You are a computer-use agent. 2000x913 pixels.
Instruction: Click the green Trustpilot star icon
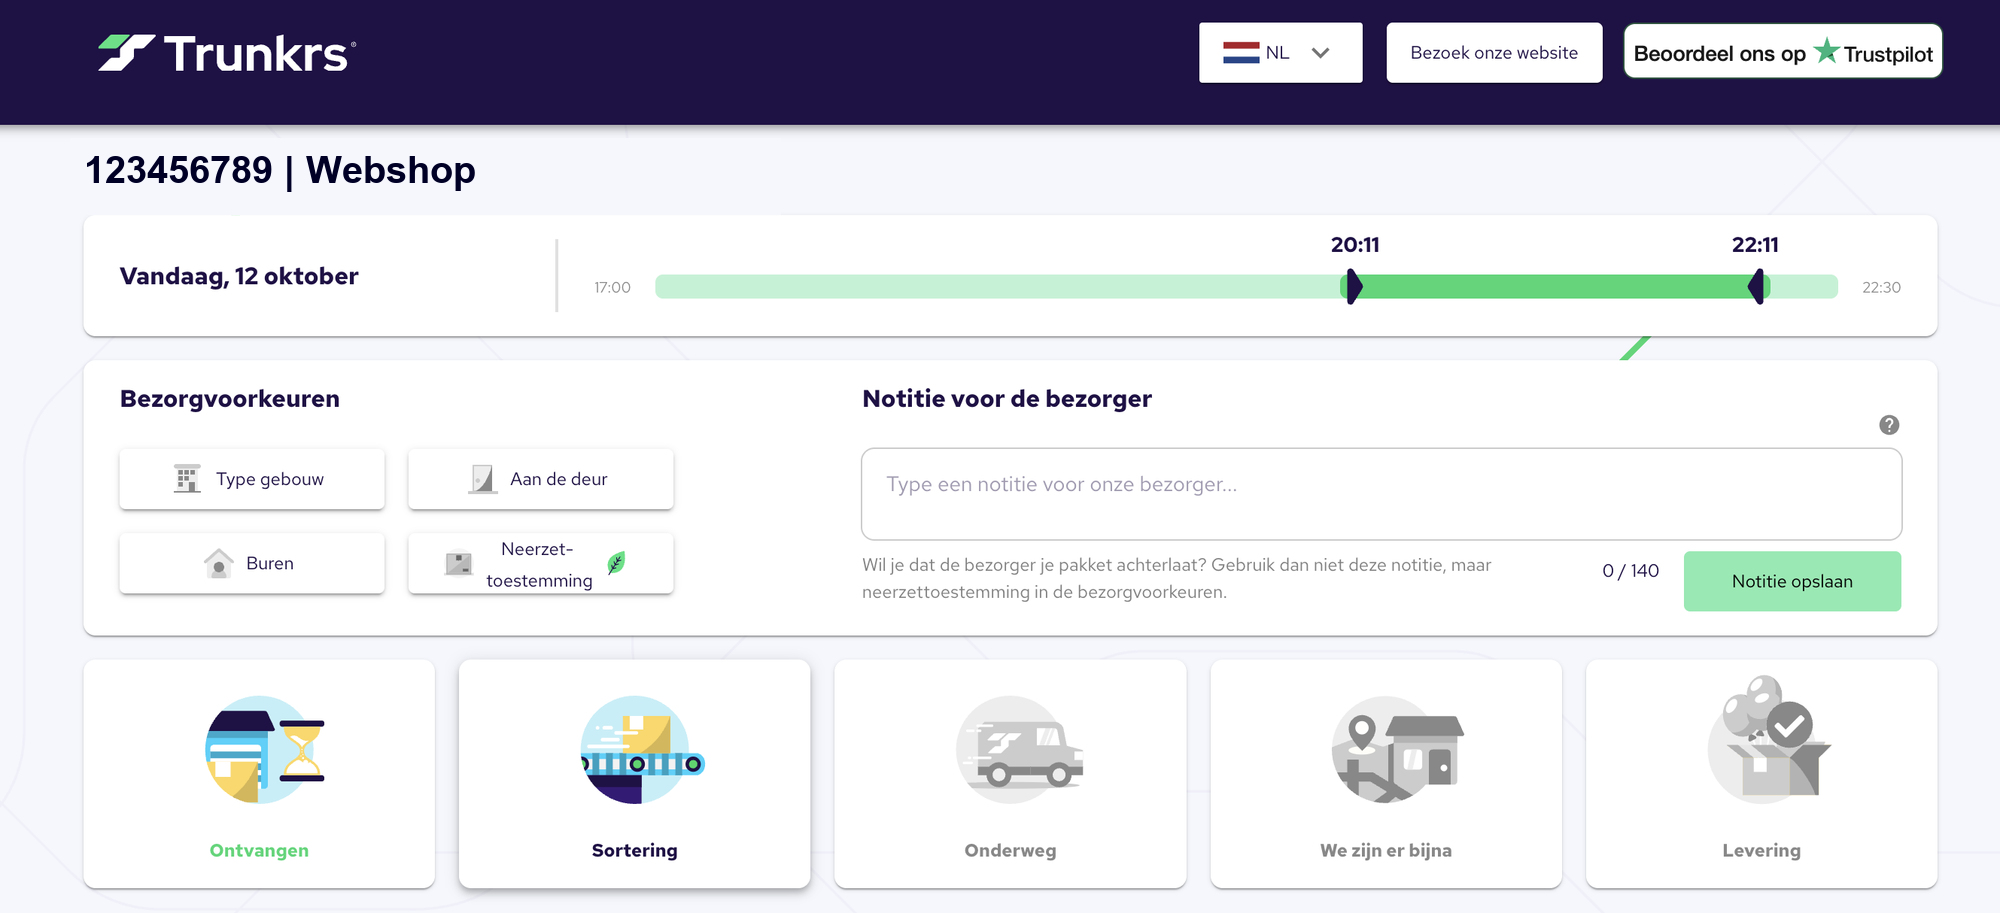(x=1826, y=50)
